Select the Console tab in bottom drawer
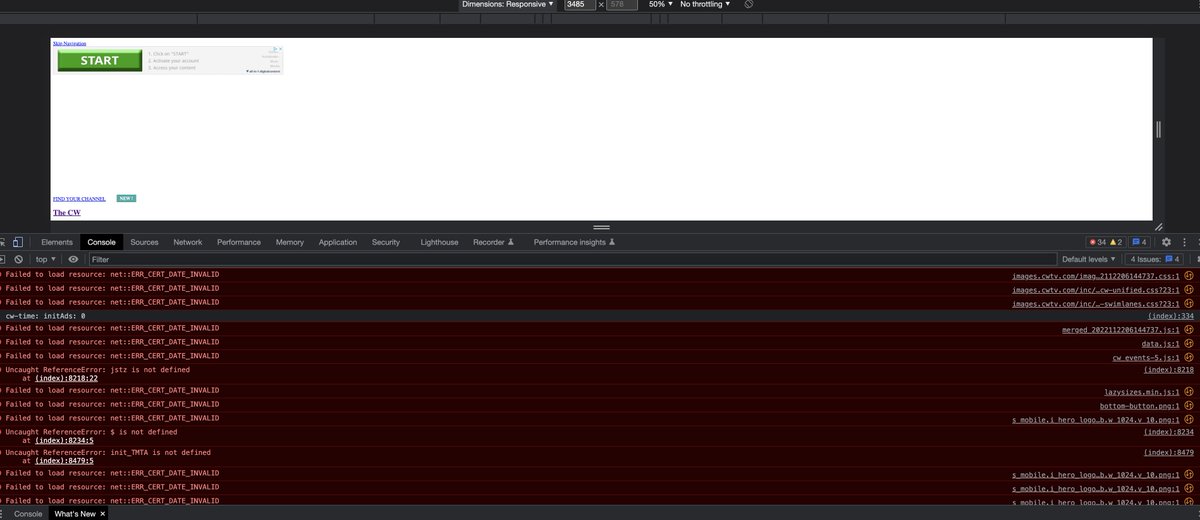 [28, 513]
